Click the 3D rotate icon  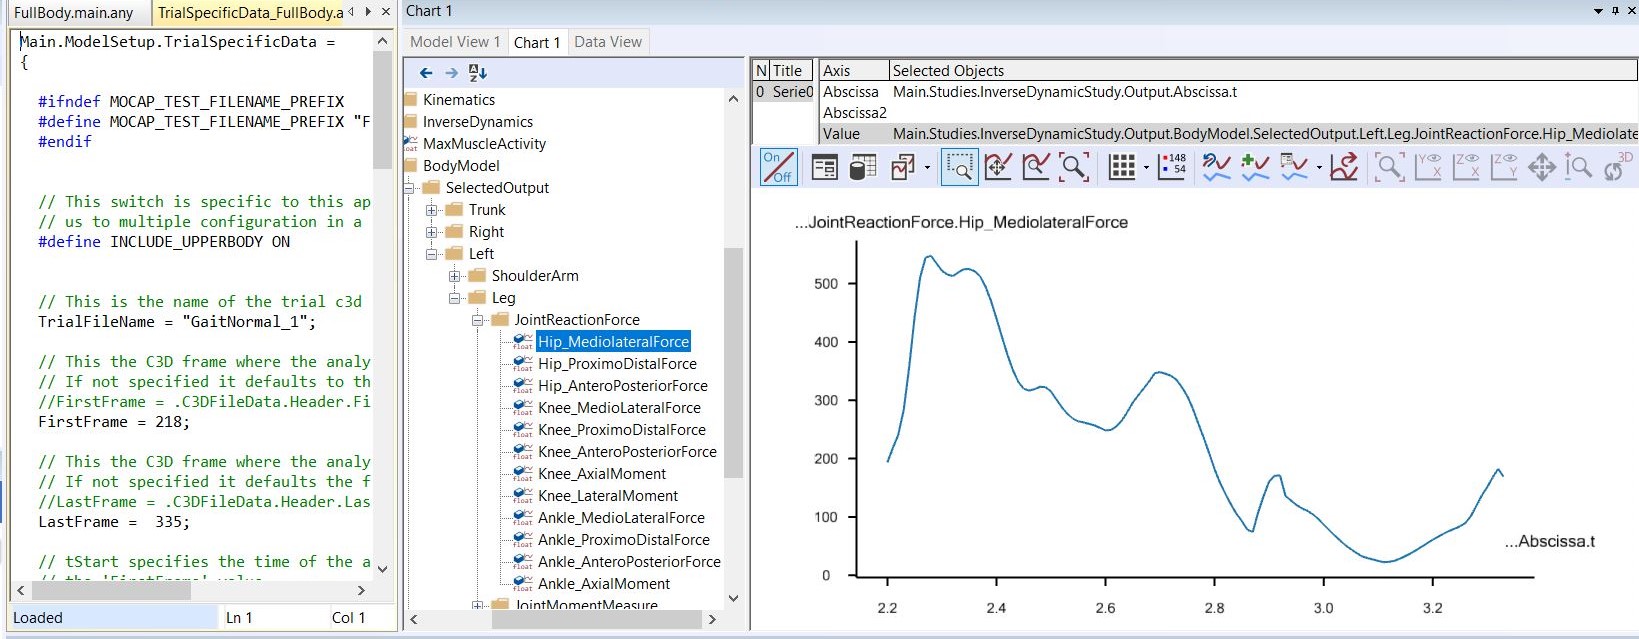pos(1618,167)
